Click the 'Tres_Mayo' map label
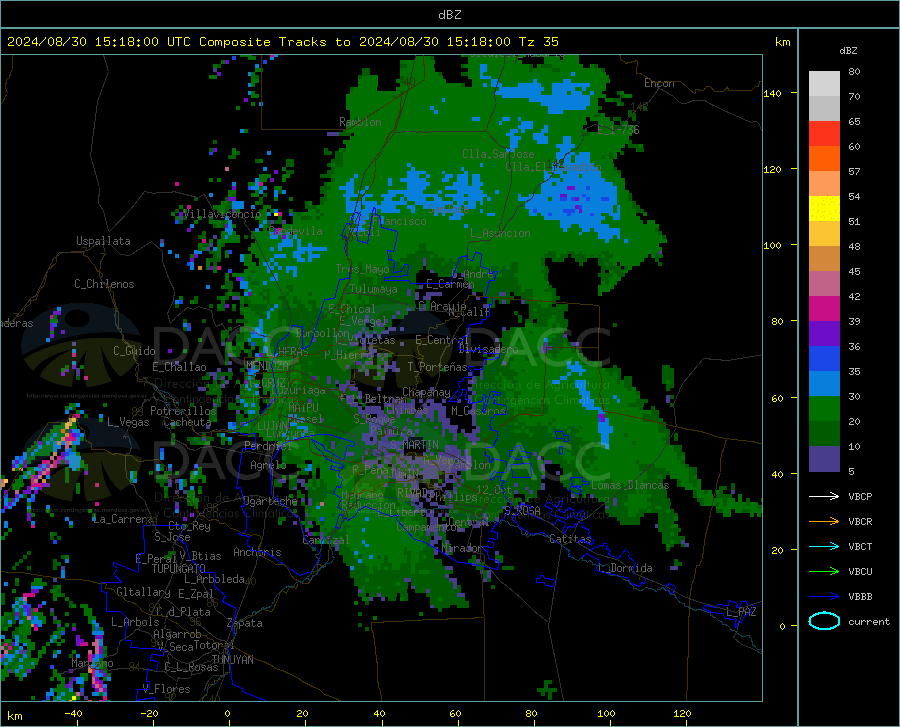 363,269
